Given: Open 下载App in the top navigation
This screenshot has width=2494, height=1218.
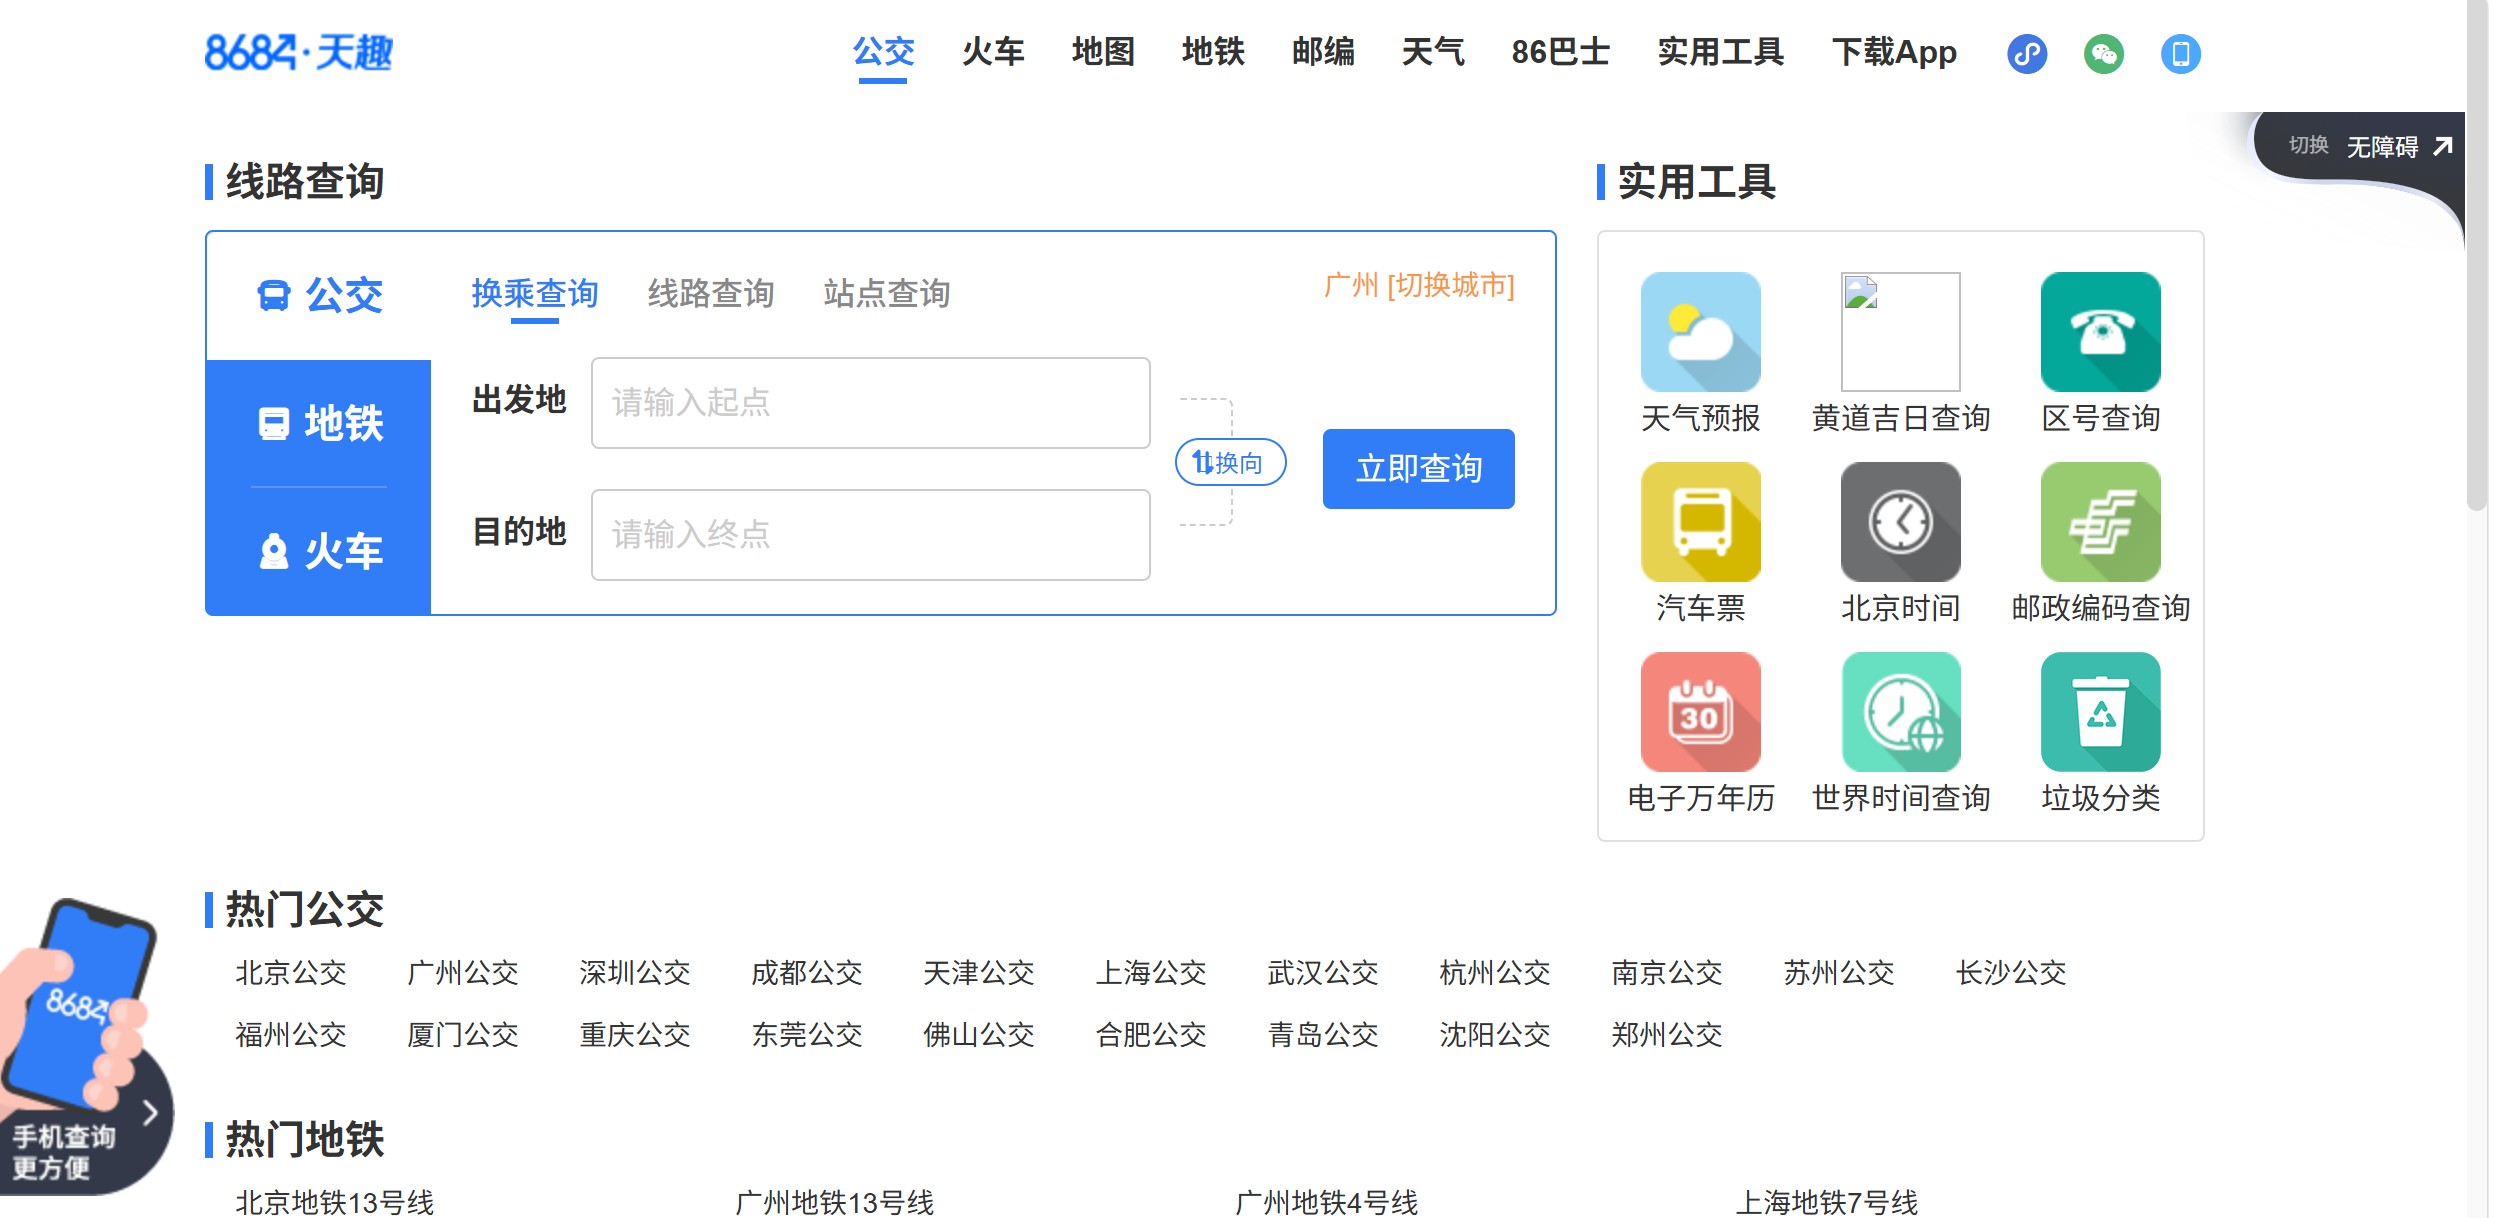Looking at the screenshot, I should tap(1894, 51).
